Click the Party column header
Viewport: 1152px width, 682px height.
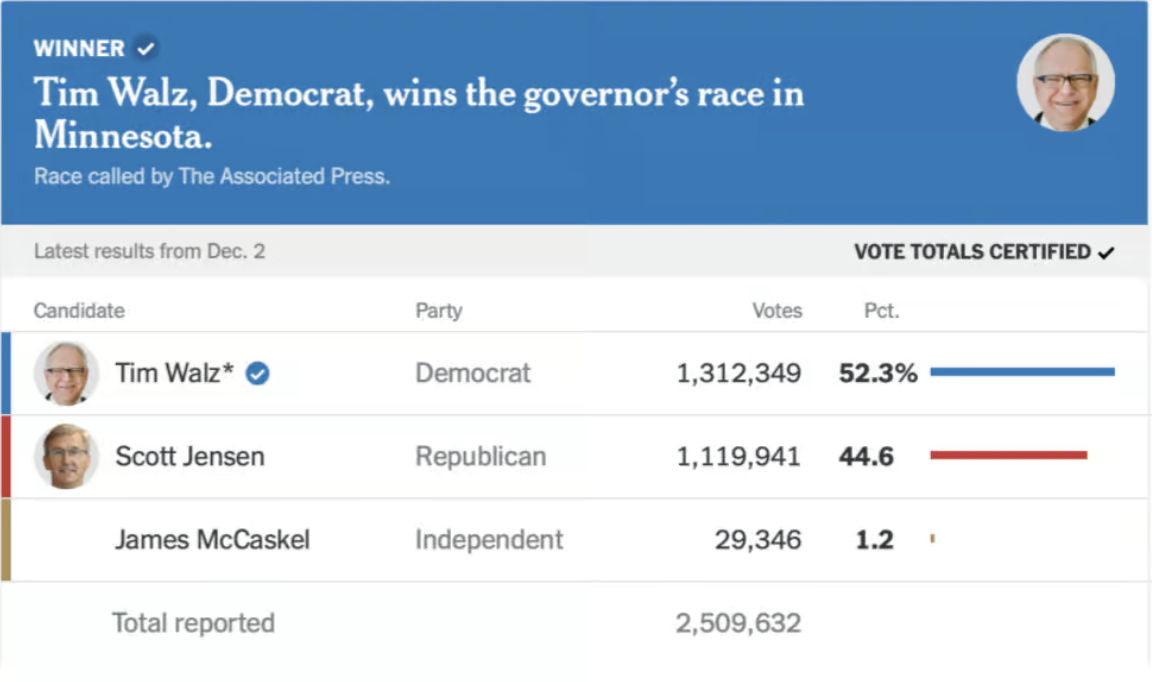(x=439, y=311)
